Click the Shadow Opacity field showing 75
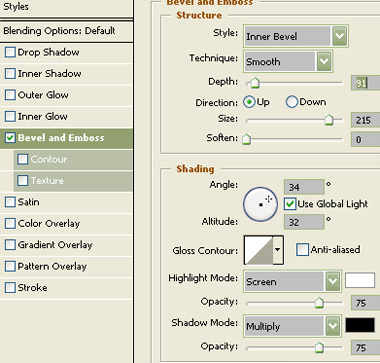The width and height of the screenshot is (380, 363). pyautogui.click(x=366, y=348)
